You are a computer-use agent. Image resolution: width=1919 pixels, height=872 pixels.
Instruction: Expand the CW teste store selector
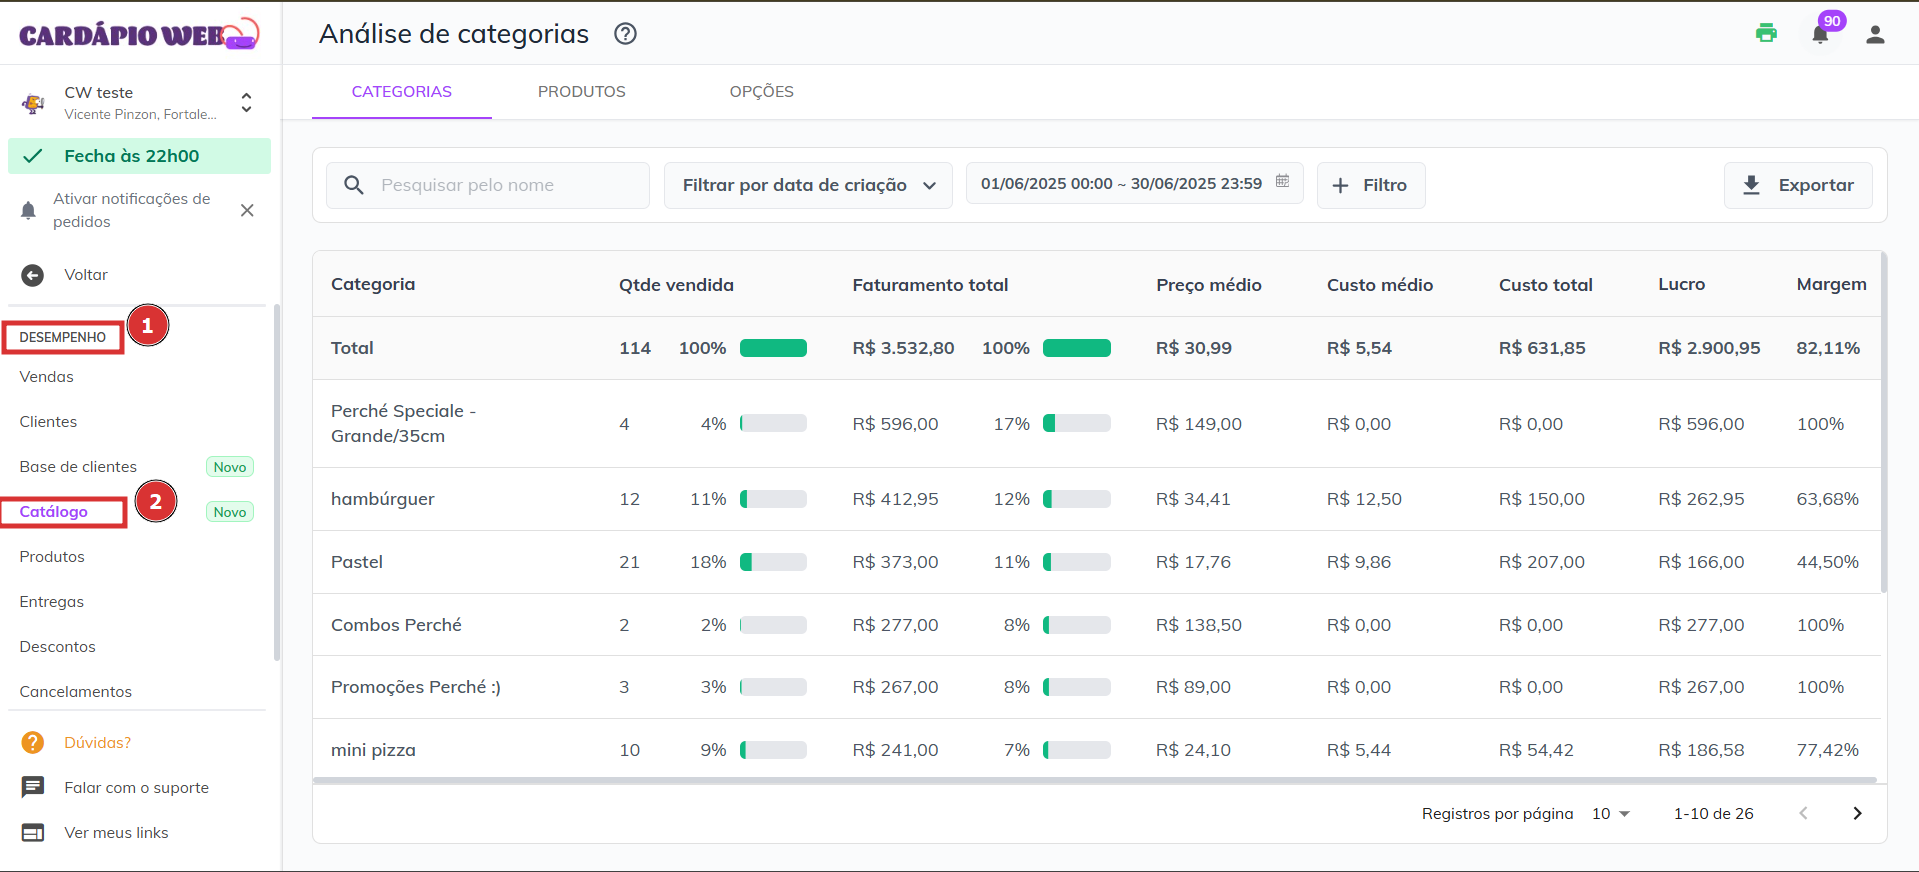click(246, 102)
